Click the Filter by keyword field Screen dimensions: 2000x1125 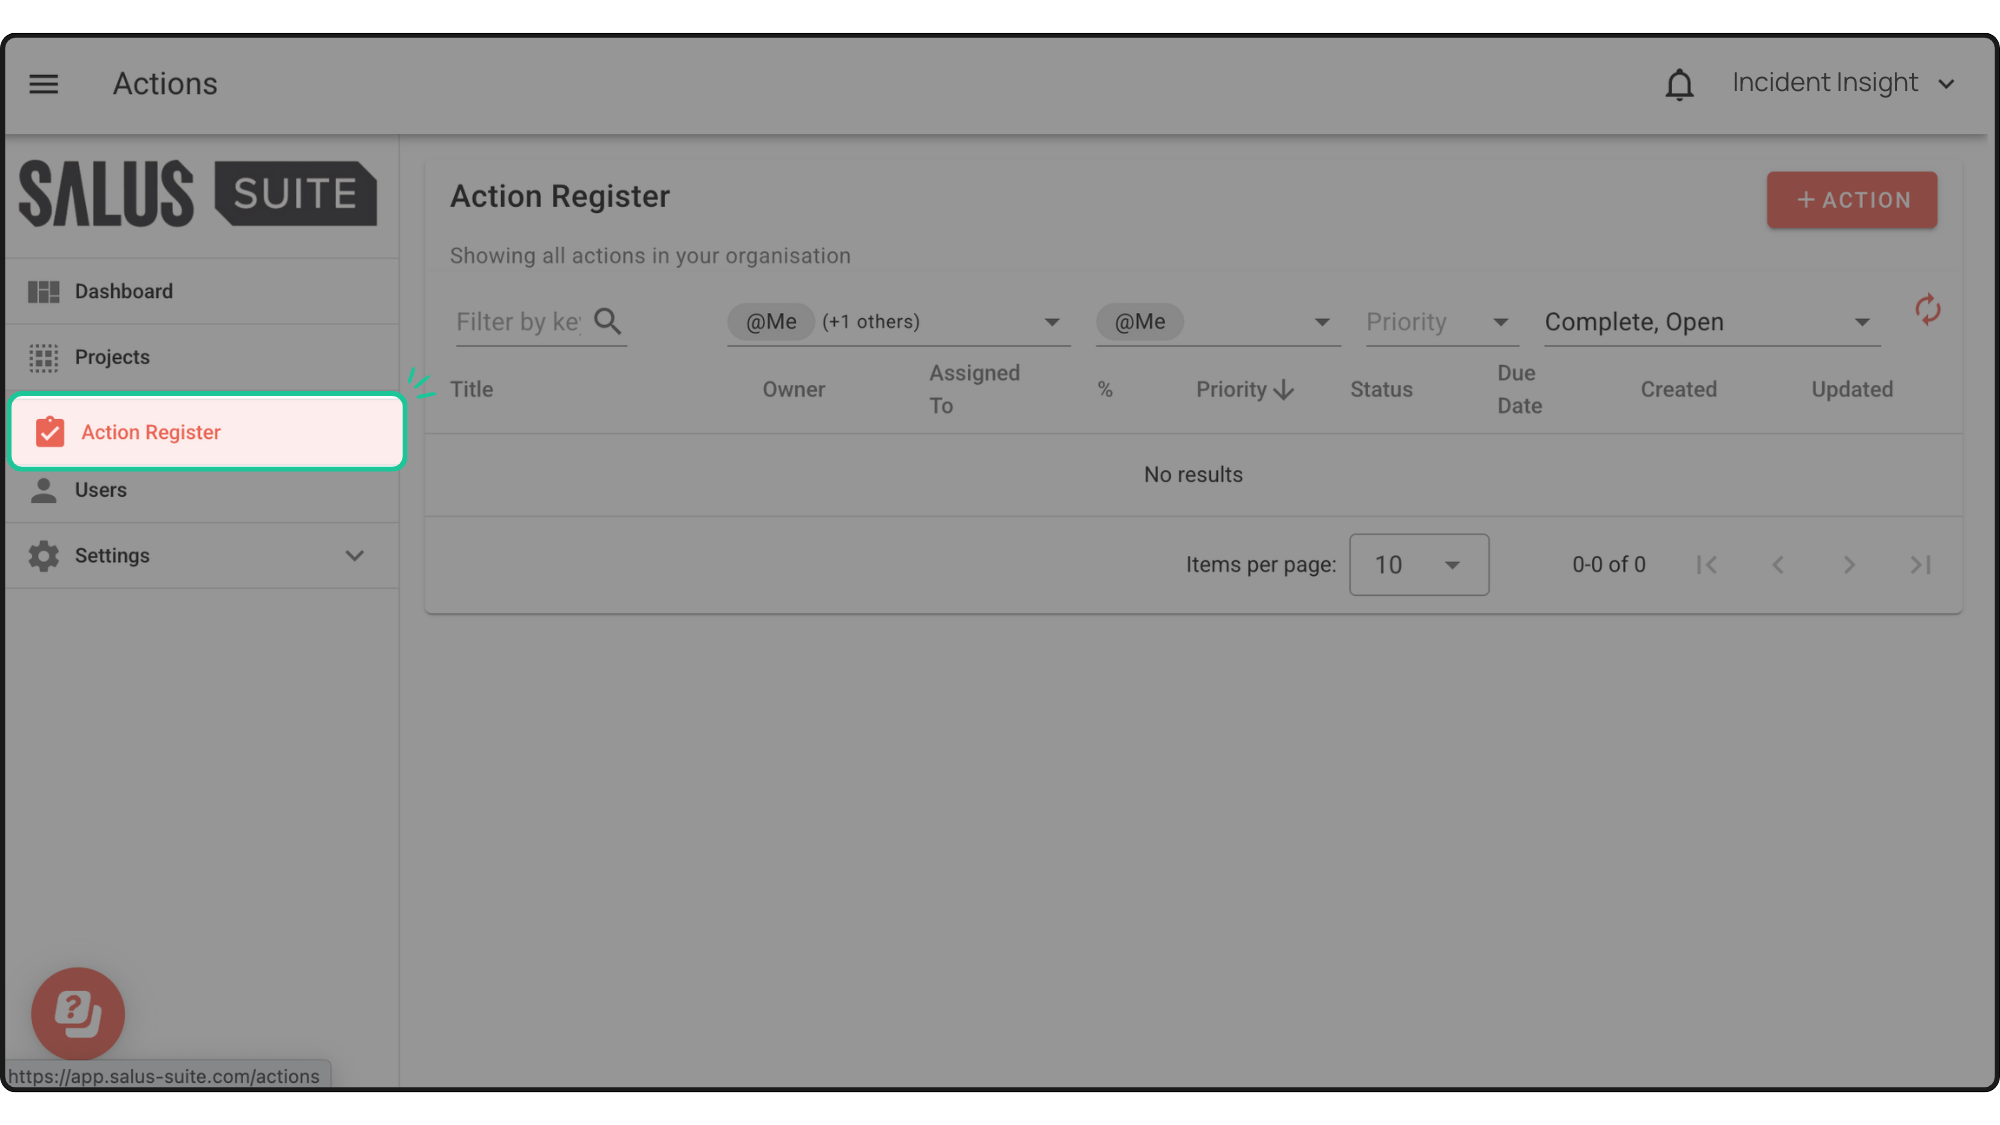pos(518,322)
